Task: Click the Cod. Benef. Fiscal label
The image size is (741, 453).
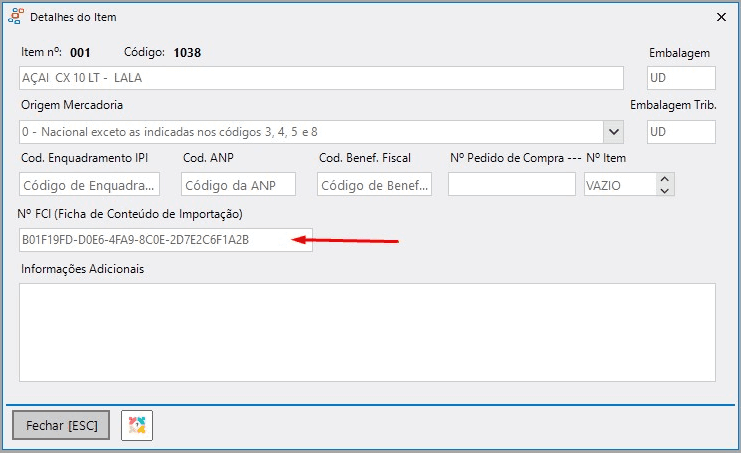Action: tap(365, 158)
